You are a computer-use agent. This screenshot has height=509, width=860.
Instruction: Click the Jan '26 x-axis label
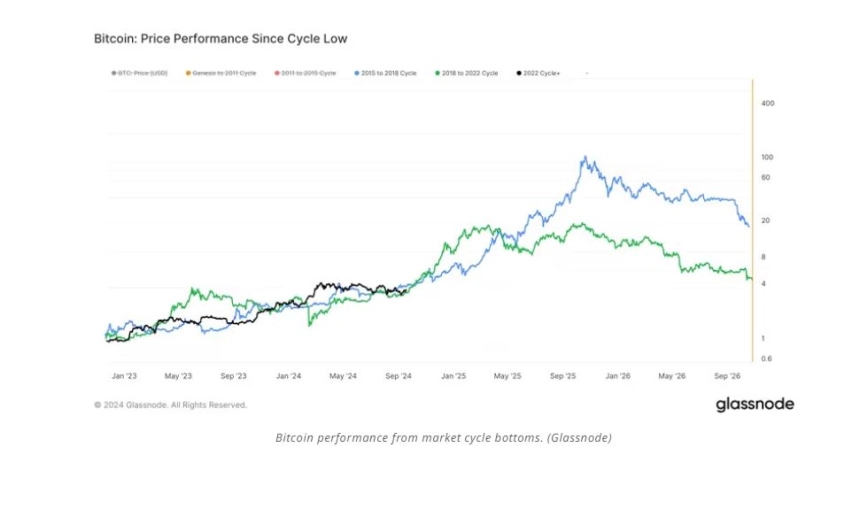click(x=618, y=376)
